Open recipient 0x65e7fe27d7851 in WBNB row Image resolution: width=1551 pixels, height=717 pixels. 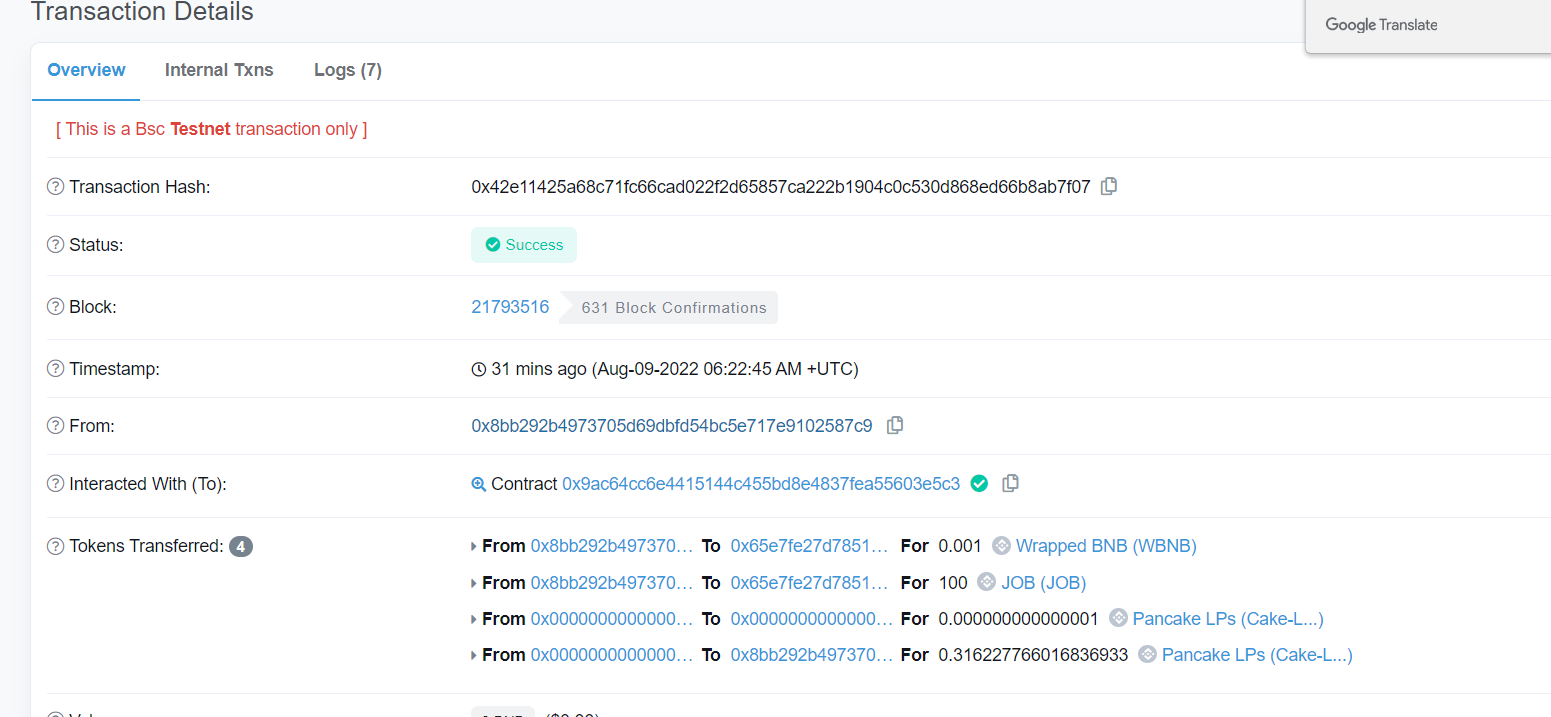[810, 546]
